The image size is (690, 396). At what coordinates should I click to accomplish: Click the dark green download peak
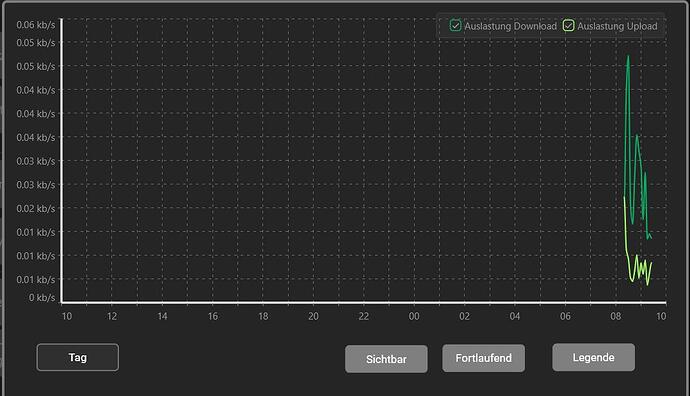pyautogui.click(x=628, y=57)
